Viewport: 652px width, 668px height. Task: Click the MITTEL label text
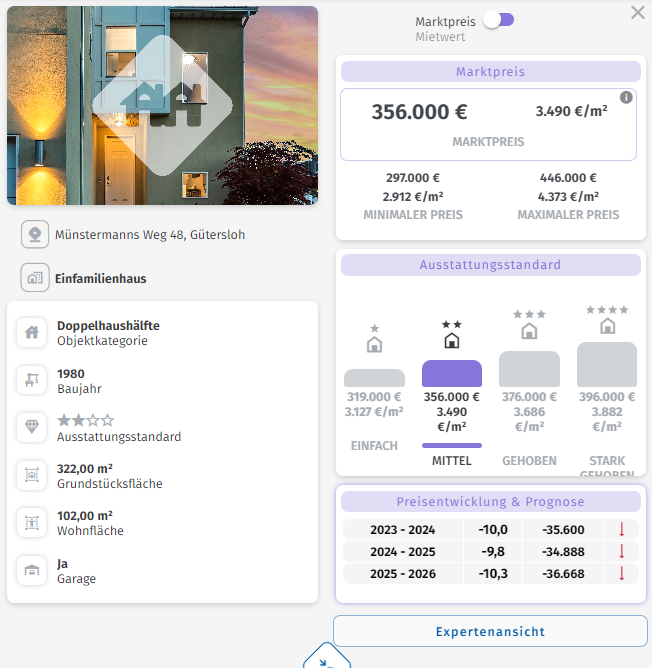tap(452, 461)
